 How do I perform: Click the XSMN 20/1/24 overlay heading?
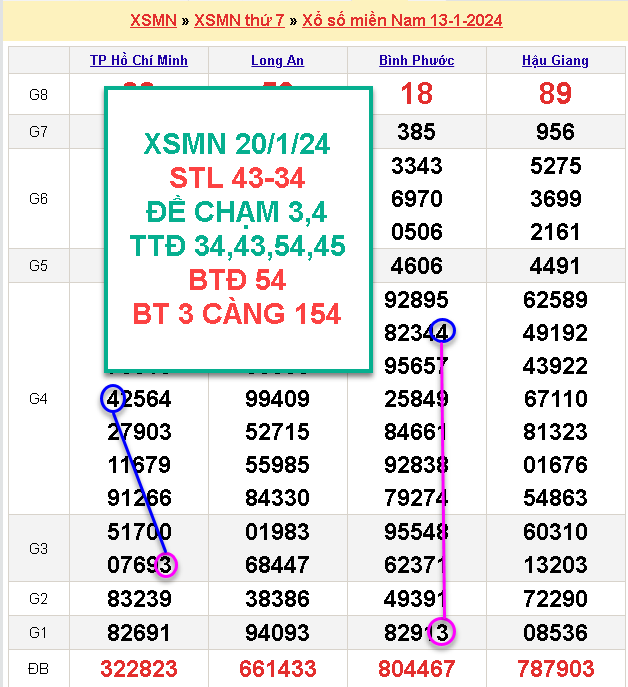[x=237, y=144]
